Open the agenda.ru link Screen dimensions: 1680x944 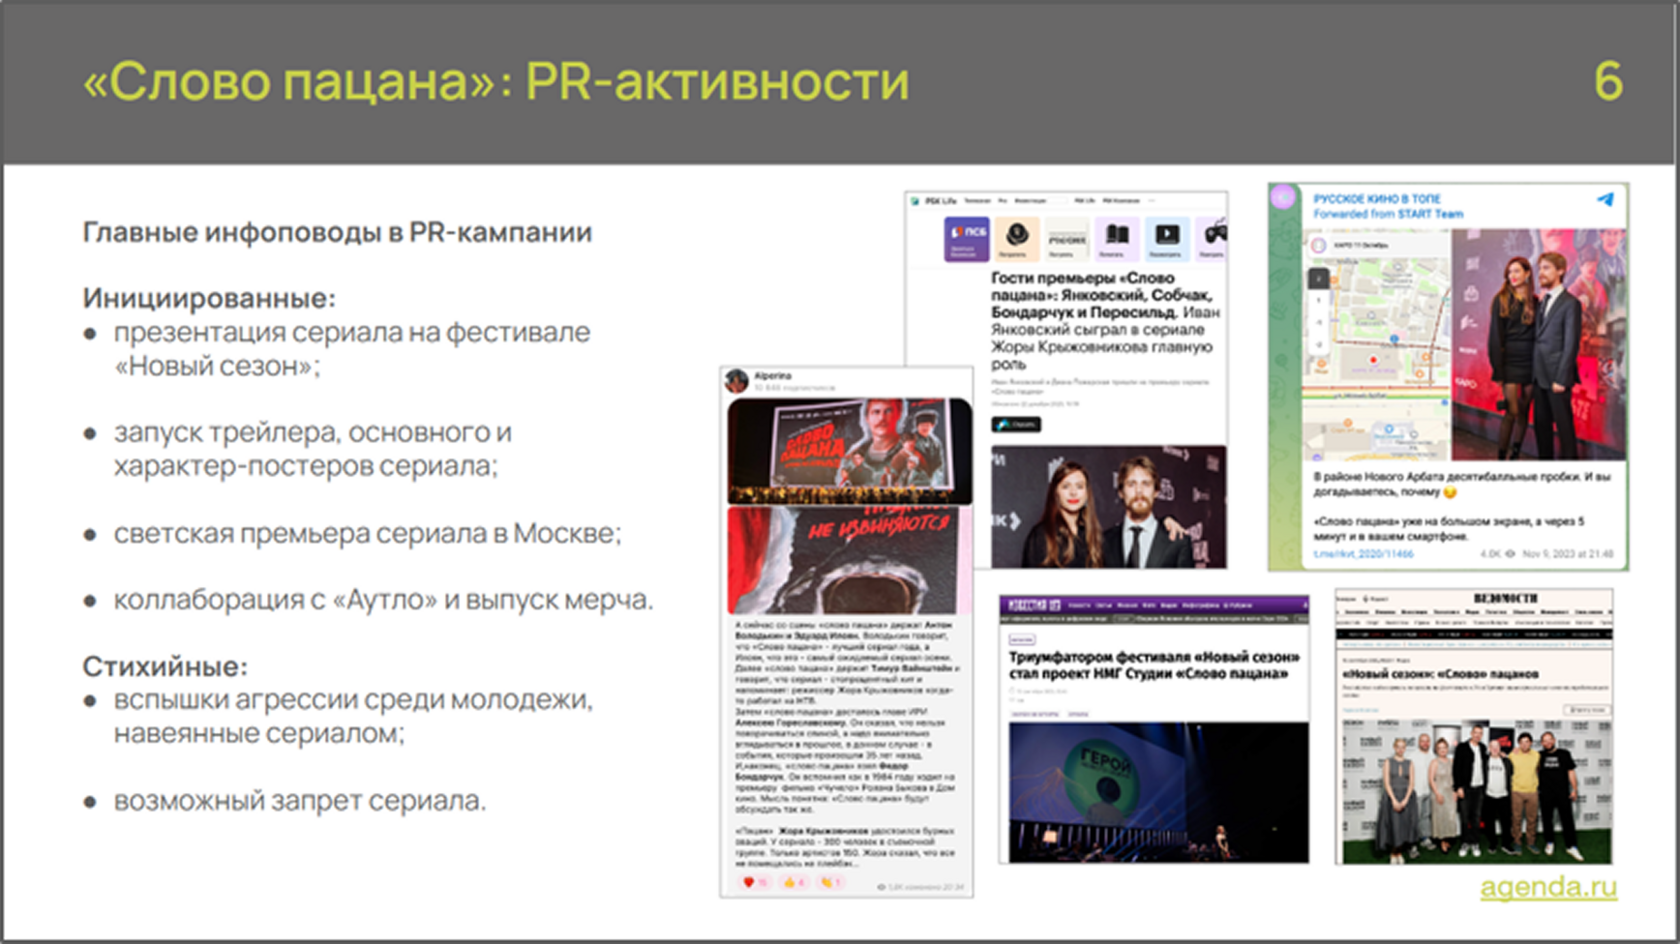point(1548,887)
